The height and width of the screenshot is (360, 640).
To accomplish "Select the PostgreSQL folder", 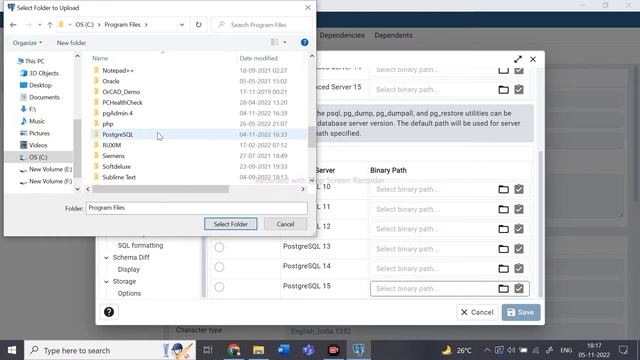I will click(118, 135).
